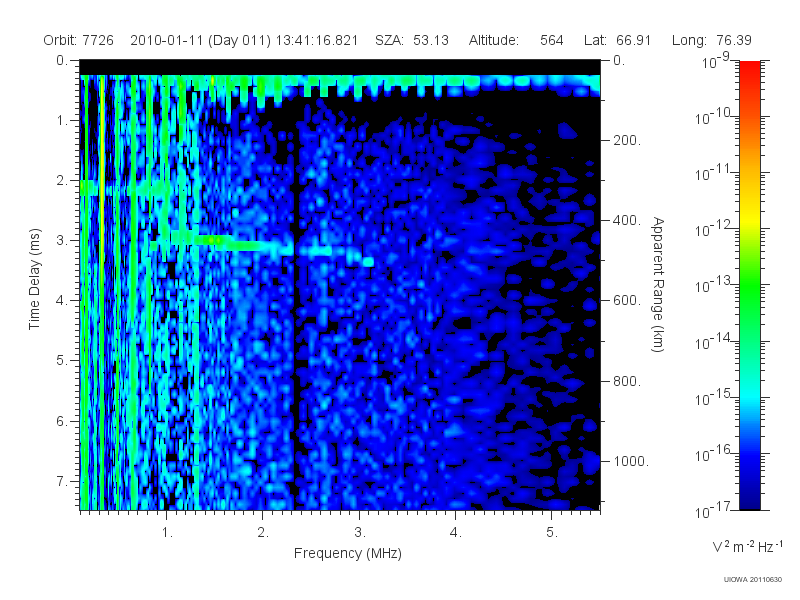Screen dimensions: 800x600
Task: Click the 'Lat: 66.91' value
Action: pyautogui.click(x=617, y=40)
